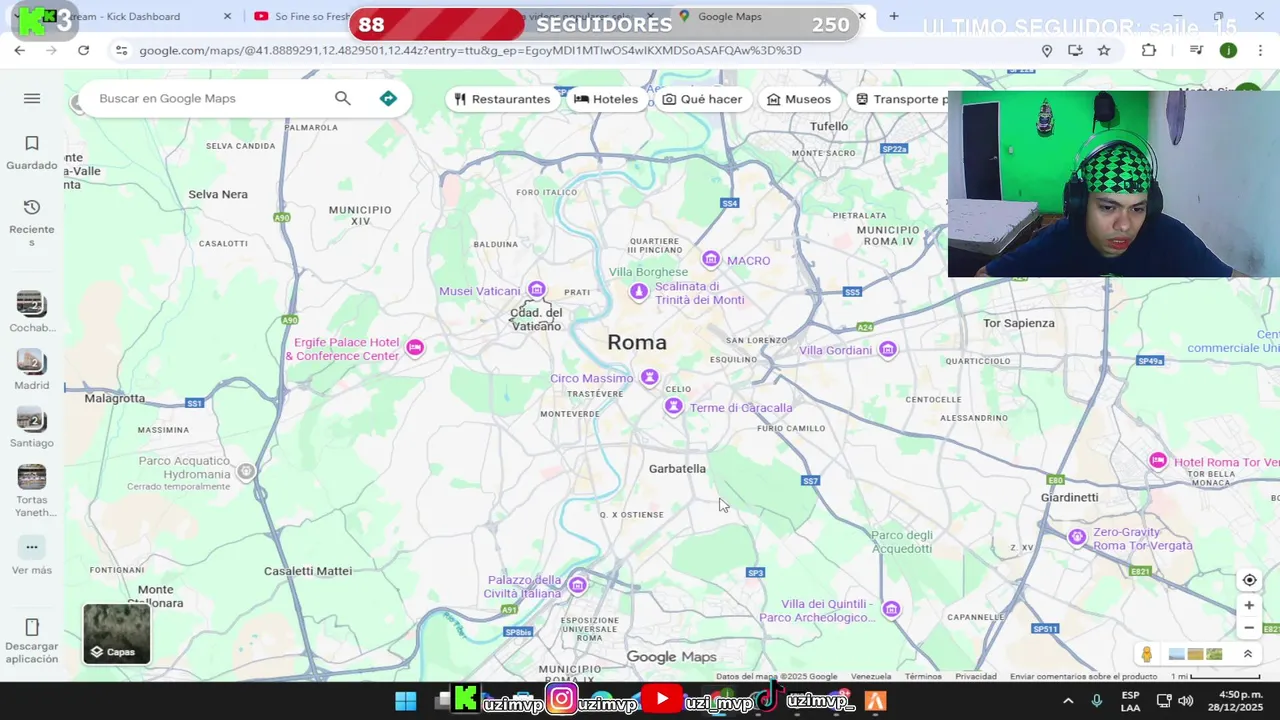1280x720 pixels.
Task: Open Términos link in map footer
Action: pyautogui.click(x=923, y=677)
